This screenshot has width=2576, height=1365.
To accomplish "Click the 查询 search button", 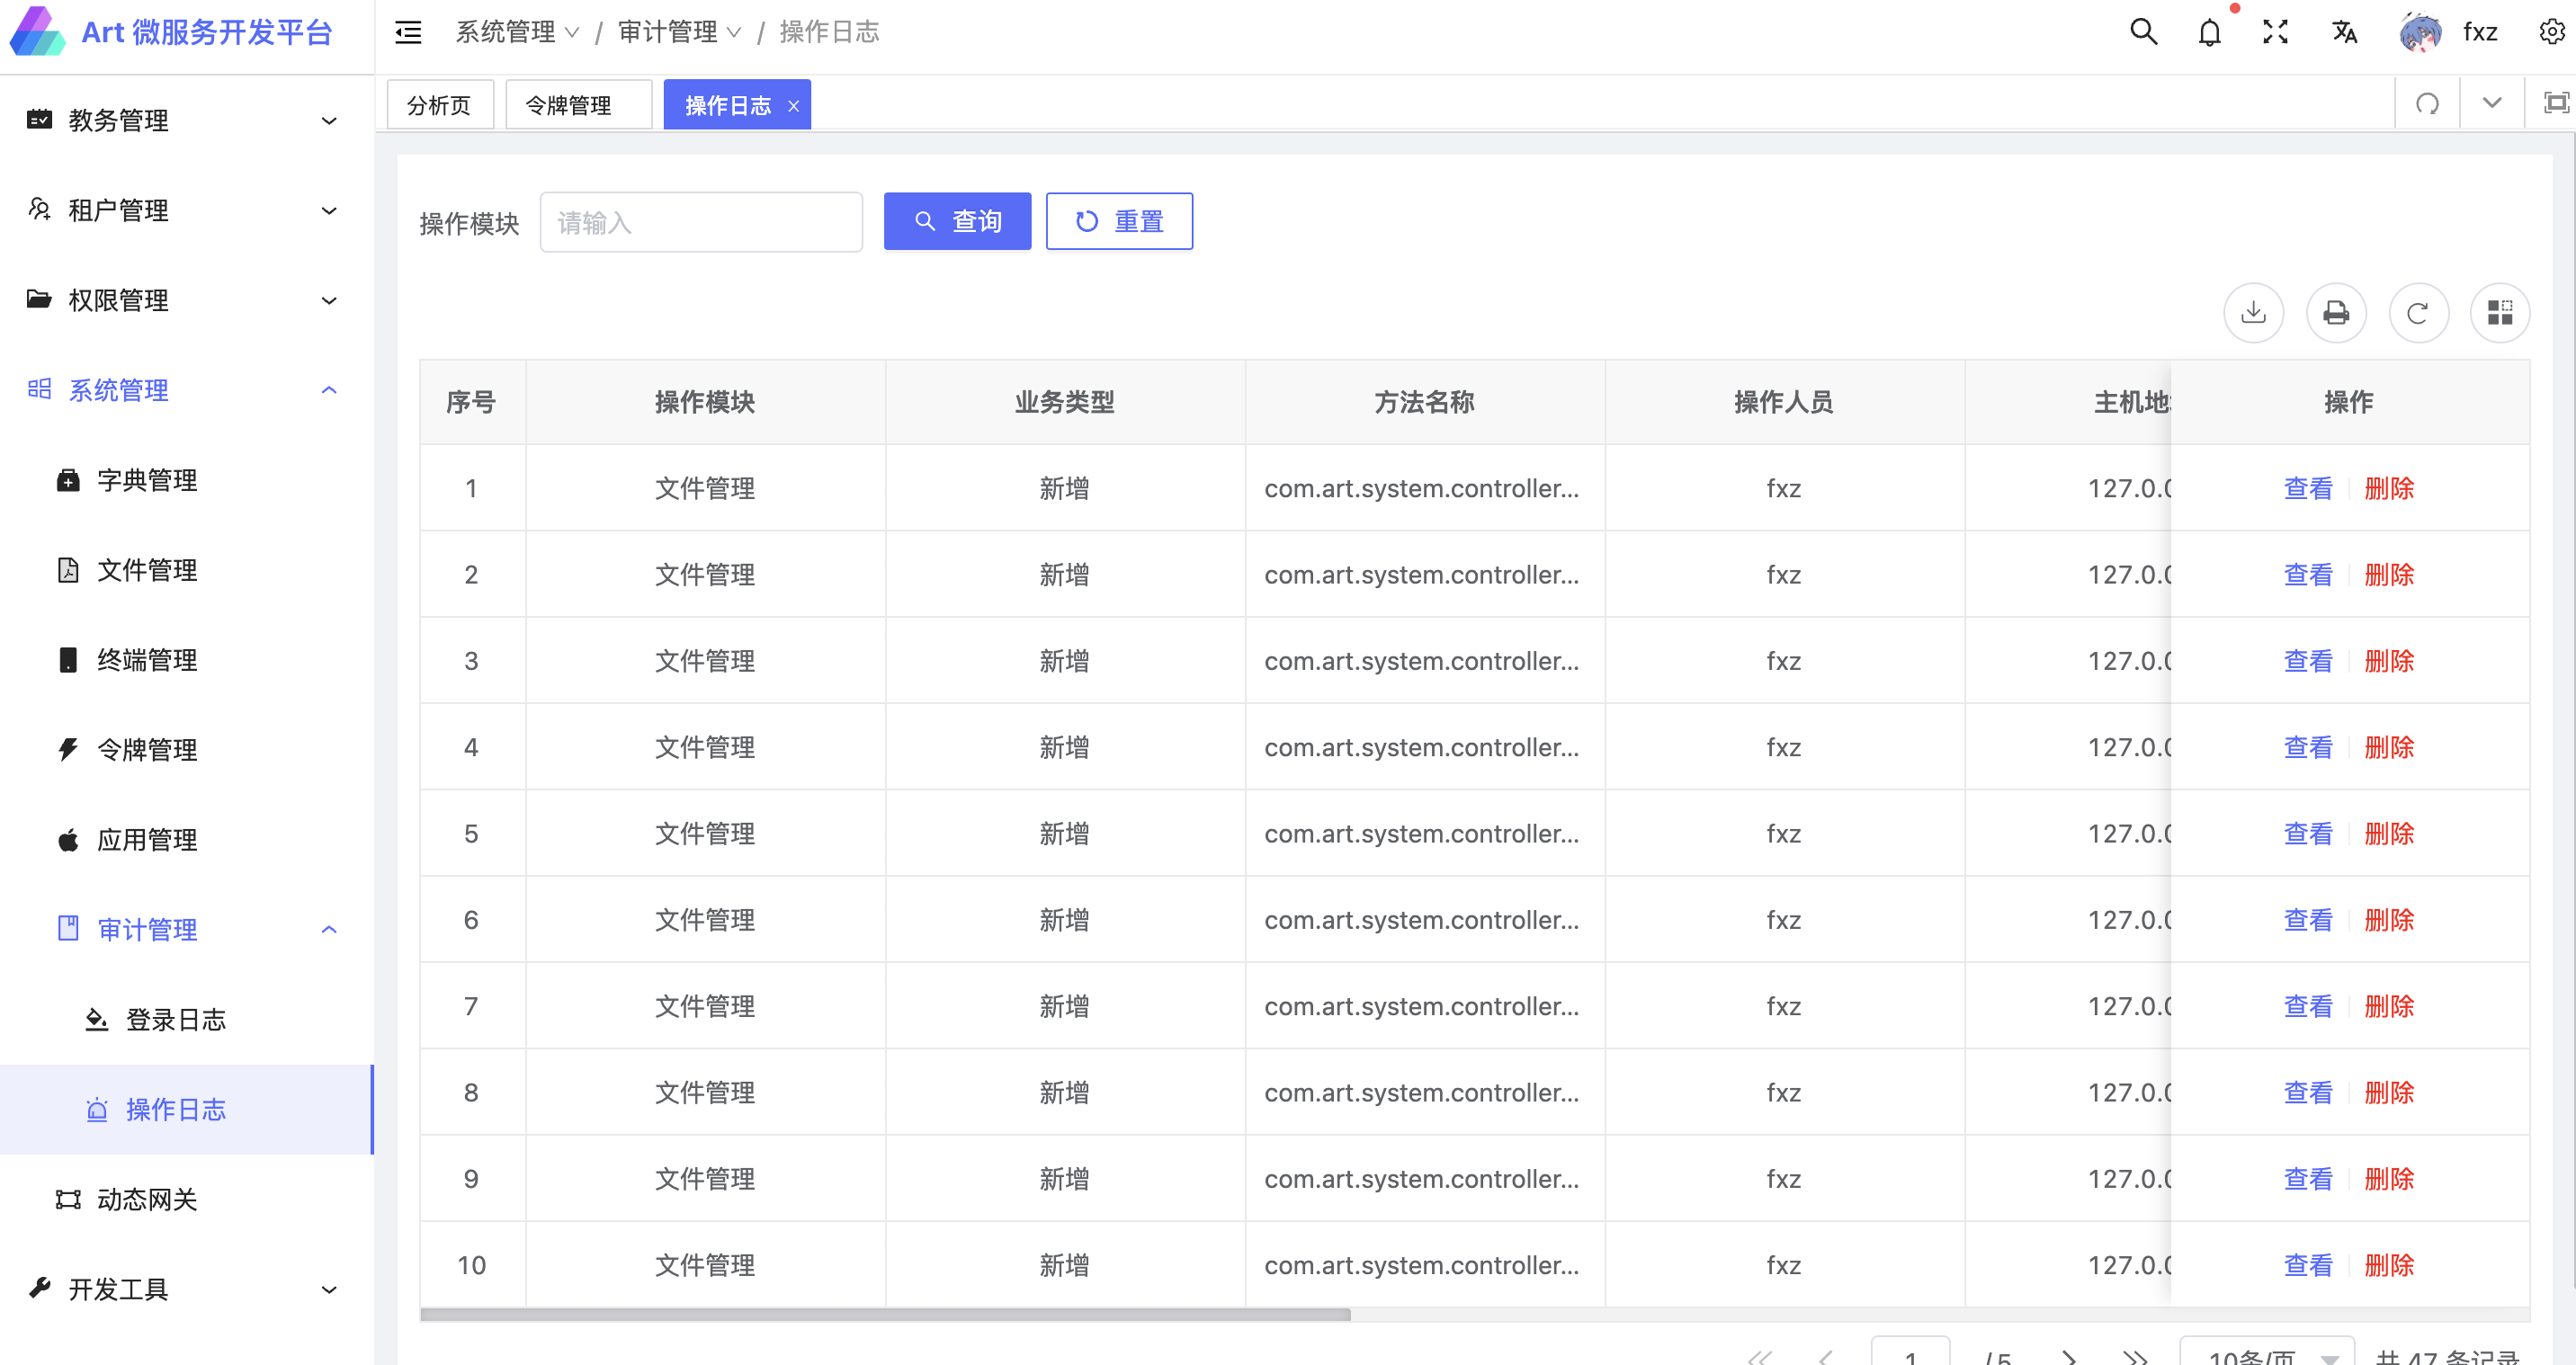I will click(x=957, y=221).
